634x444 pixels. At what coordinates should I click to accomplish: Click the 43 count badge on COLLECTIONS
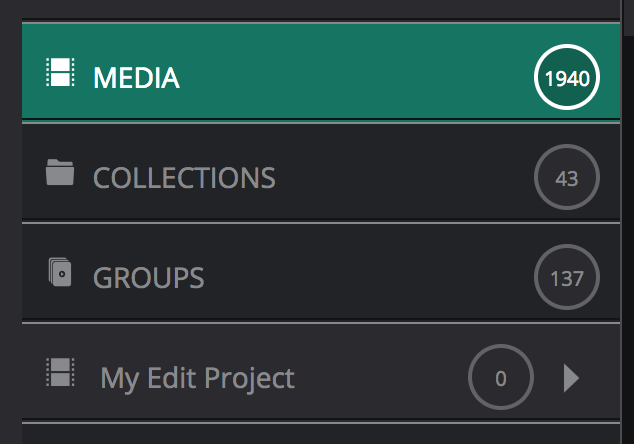(x=567, y=178)
